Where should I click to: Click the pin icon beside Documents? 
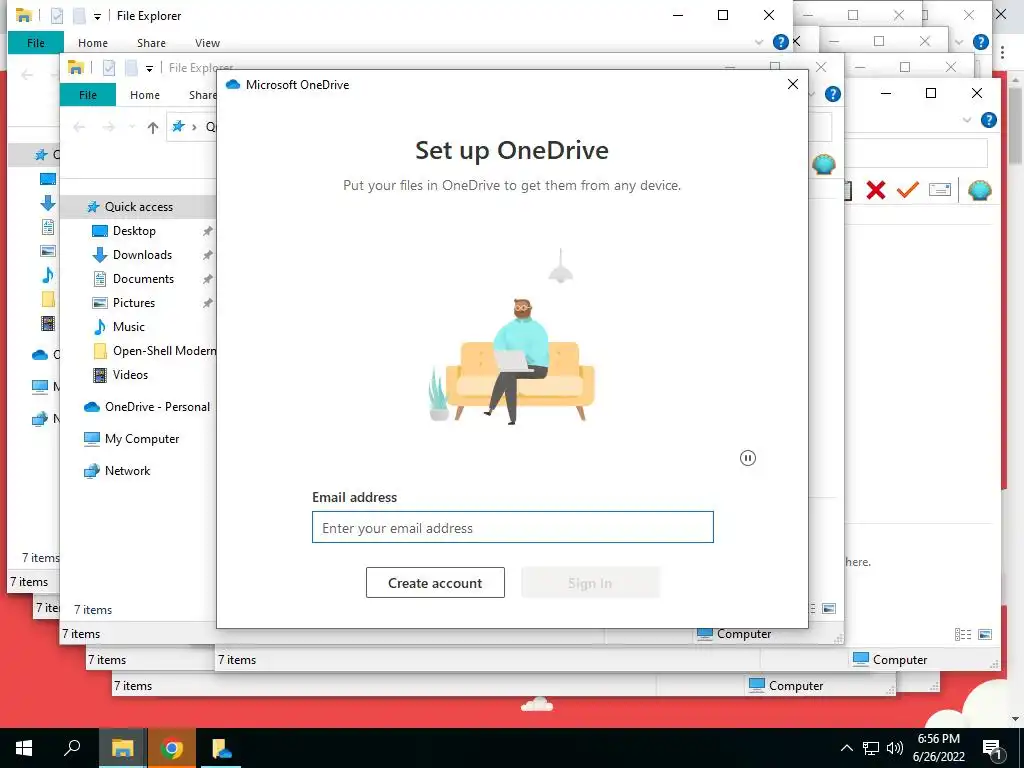pos(207,279)
